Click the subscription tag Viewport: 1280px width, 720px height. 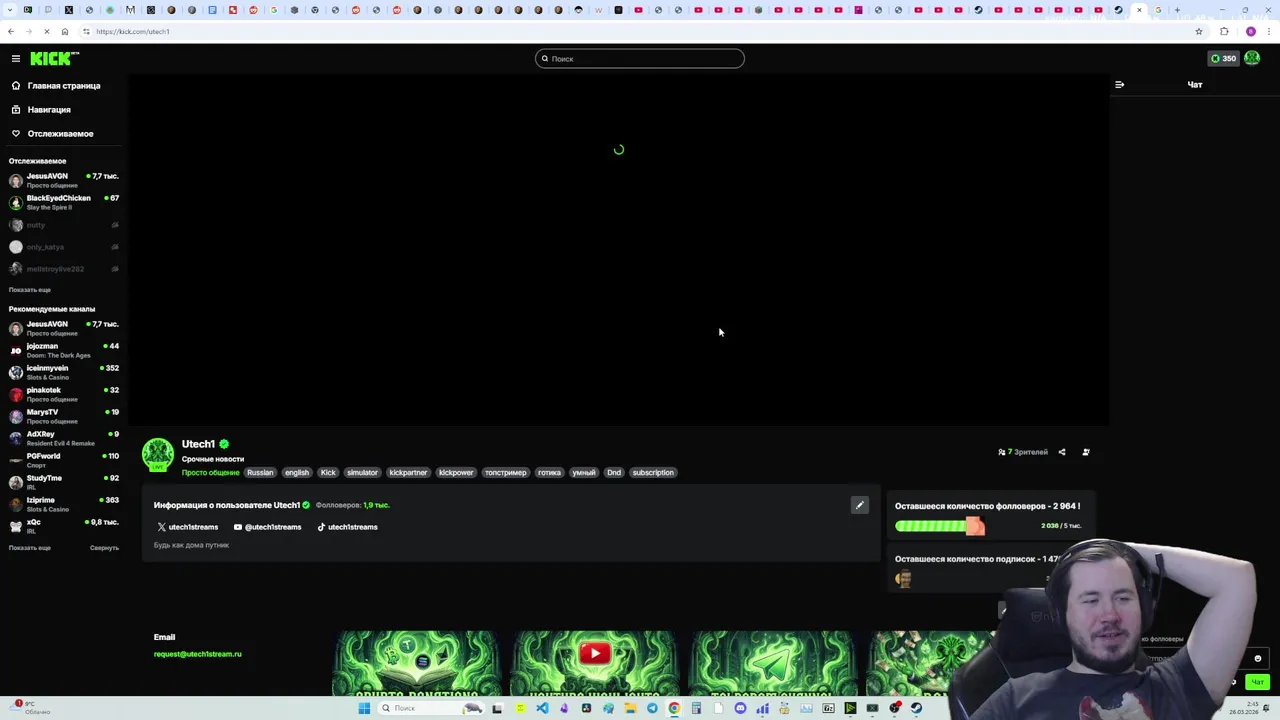[653, 473]
